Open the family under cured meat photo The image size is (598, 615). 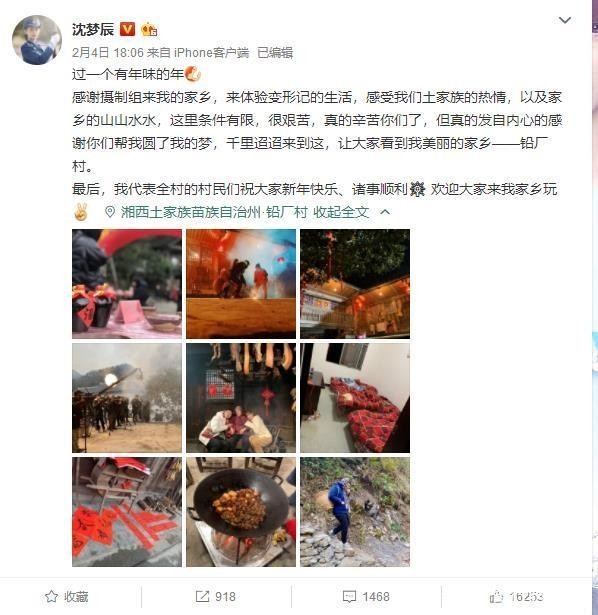241,398
